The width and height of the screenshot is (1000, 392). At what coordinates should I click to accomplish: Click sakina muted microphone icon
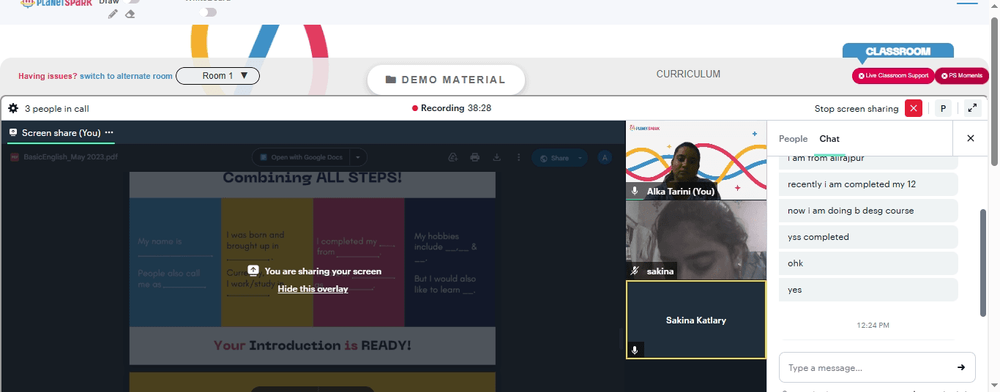point(635,271)
